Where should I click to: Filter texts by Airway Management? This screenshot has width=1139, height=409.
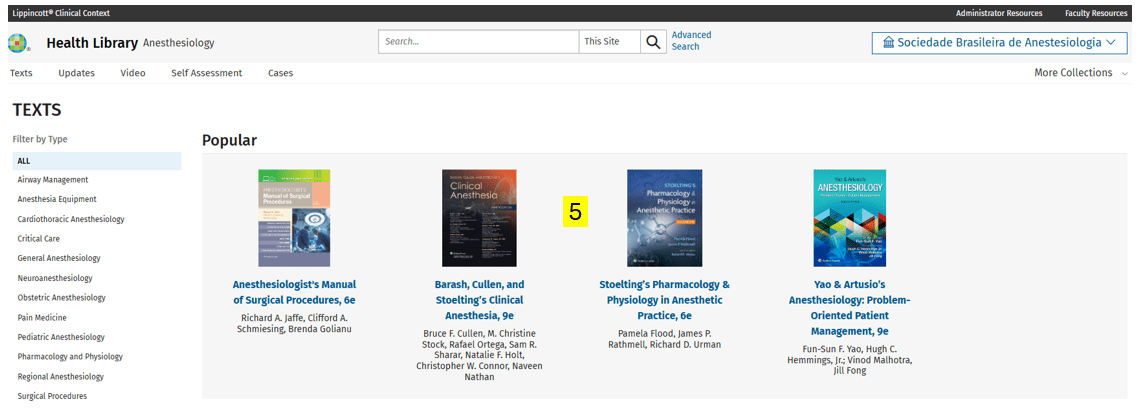[x=53, y=179]
